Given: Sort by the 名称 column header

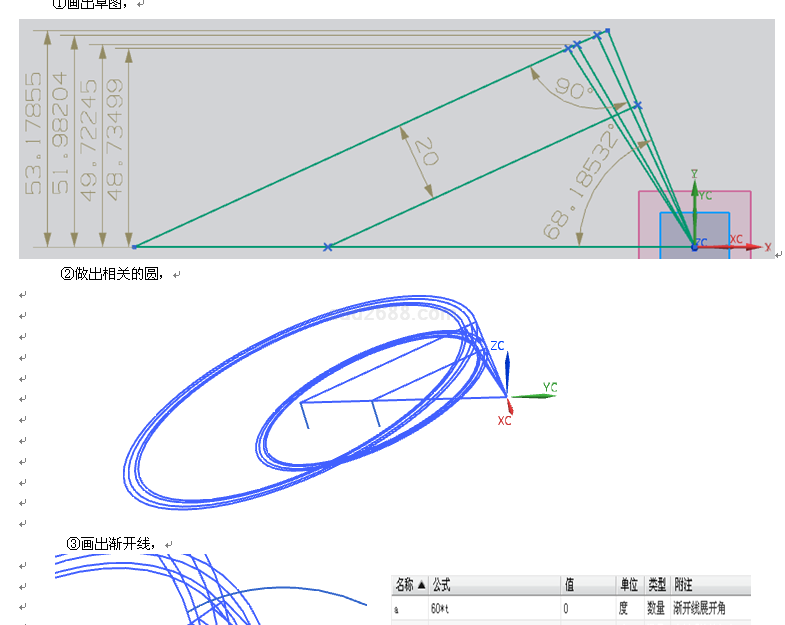Looking at the screenshot, I should (410, 585).
